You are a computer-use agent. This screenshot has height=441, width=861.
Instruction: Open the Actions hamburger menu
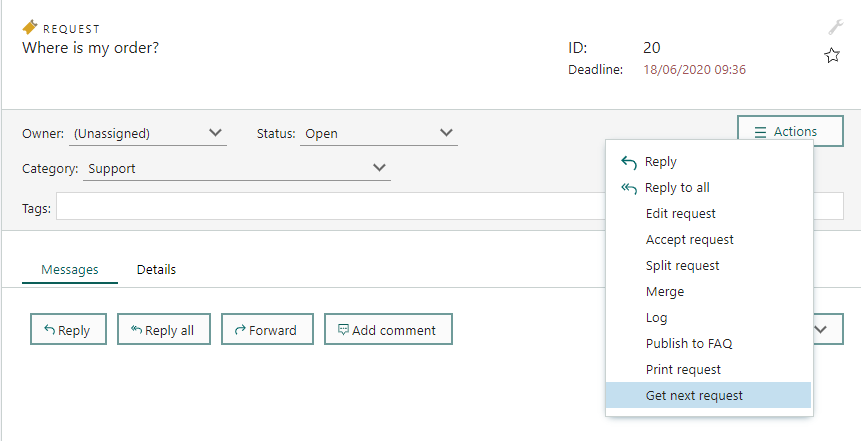click(790, 131)
